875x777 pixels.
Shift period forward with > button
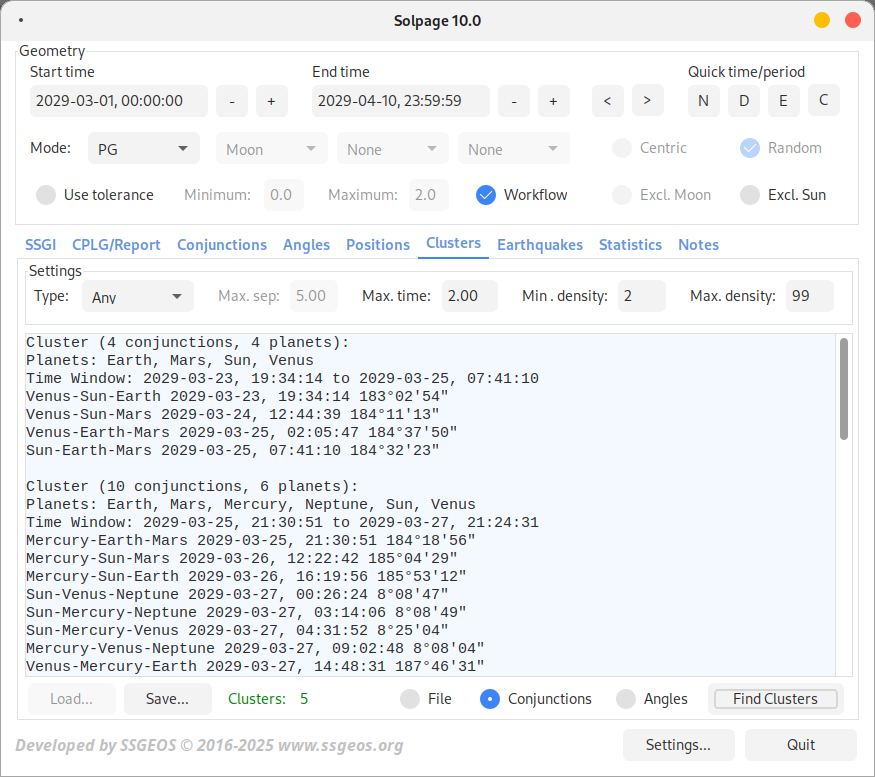pos(647,100)
